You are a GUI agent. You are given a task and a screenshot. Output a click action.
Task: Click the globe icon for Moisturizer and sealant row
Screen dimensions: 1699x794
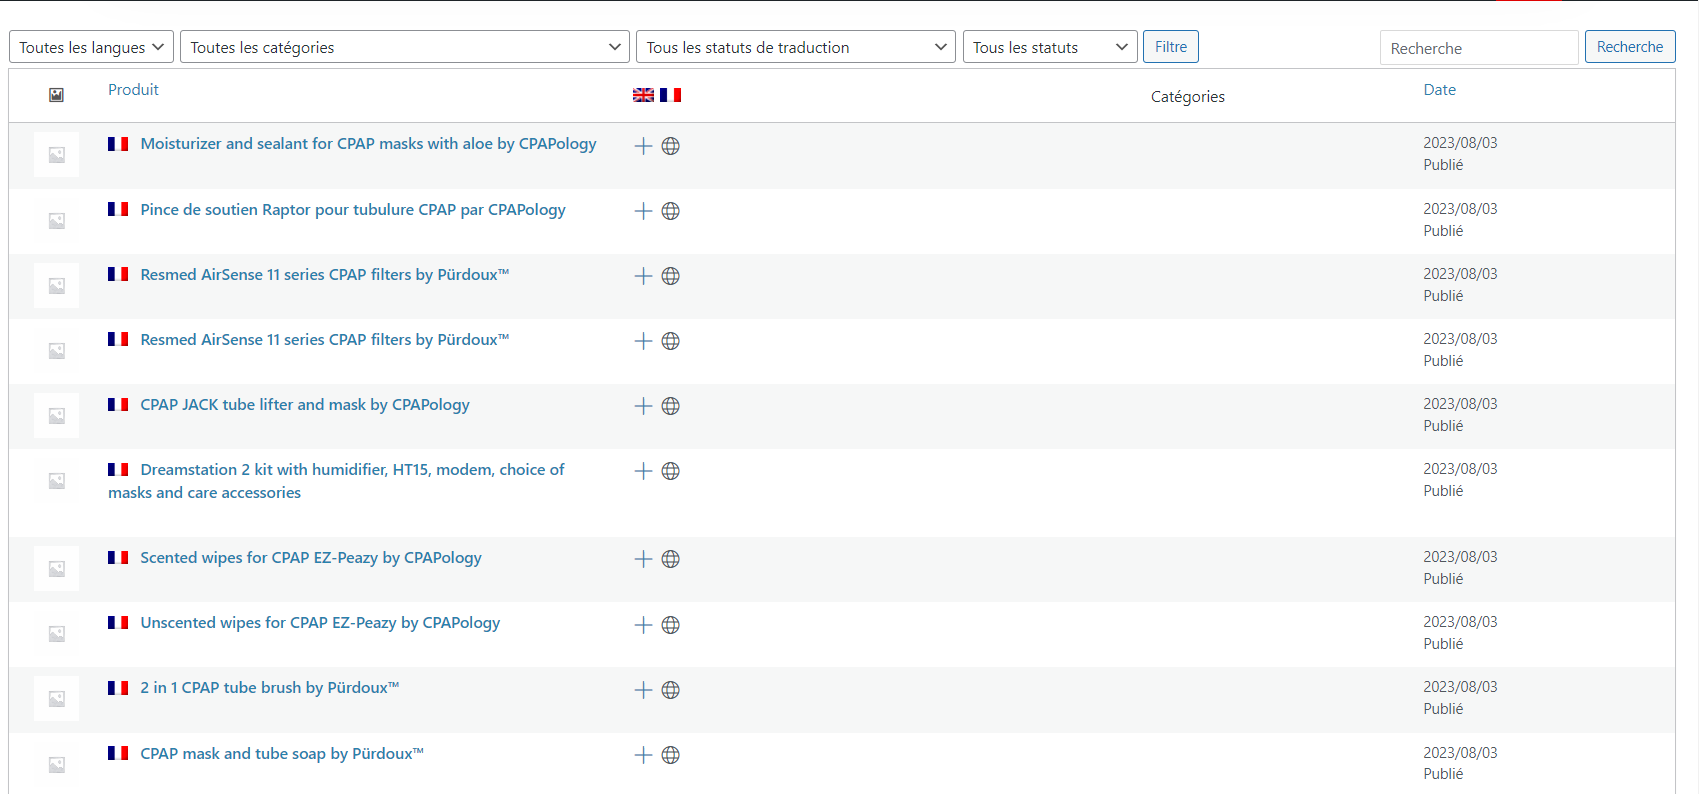tap(671, 146)
